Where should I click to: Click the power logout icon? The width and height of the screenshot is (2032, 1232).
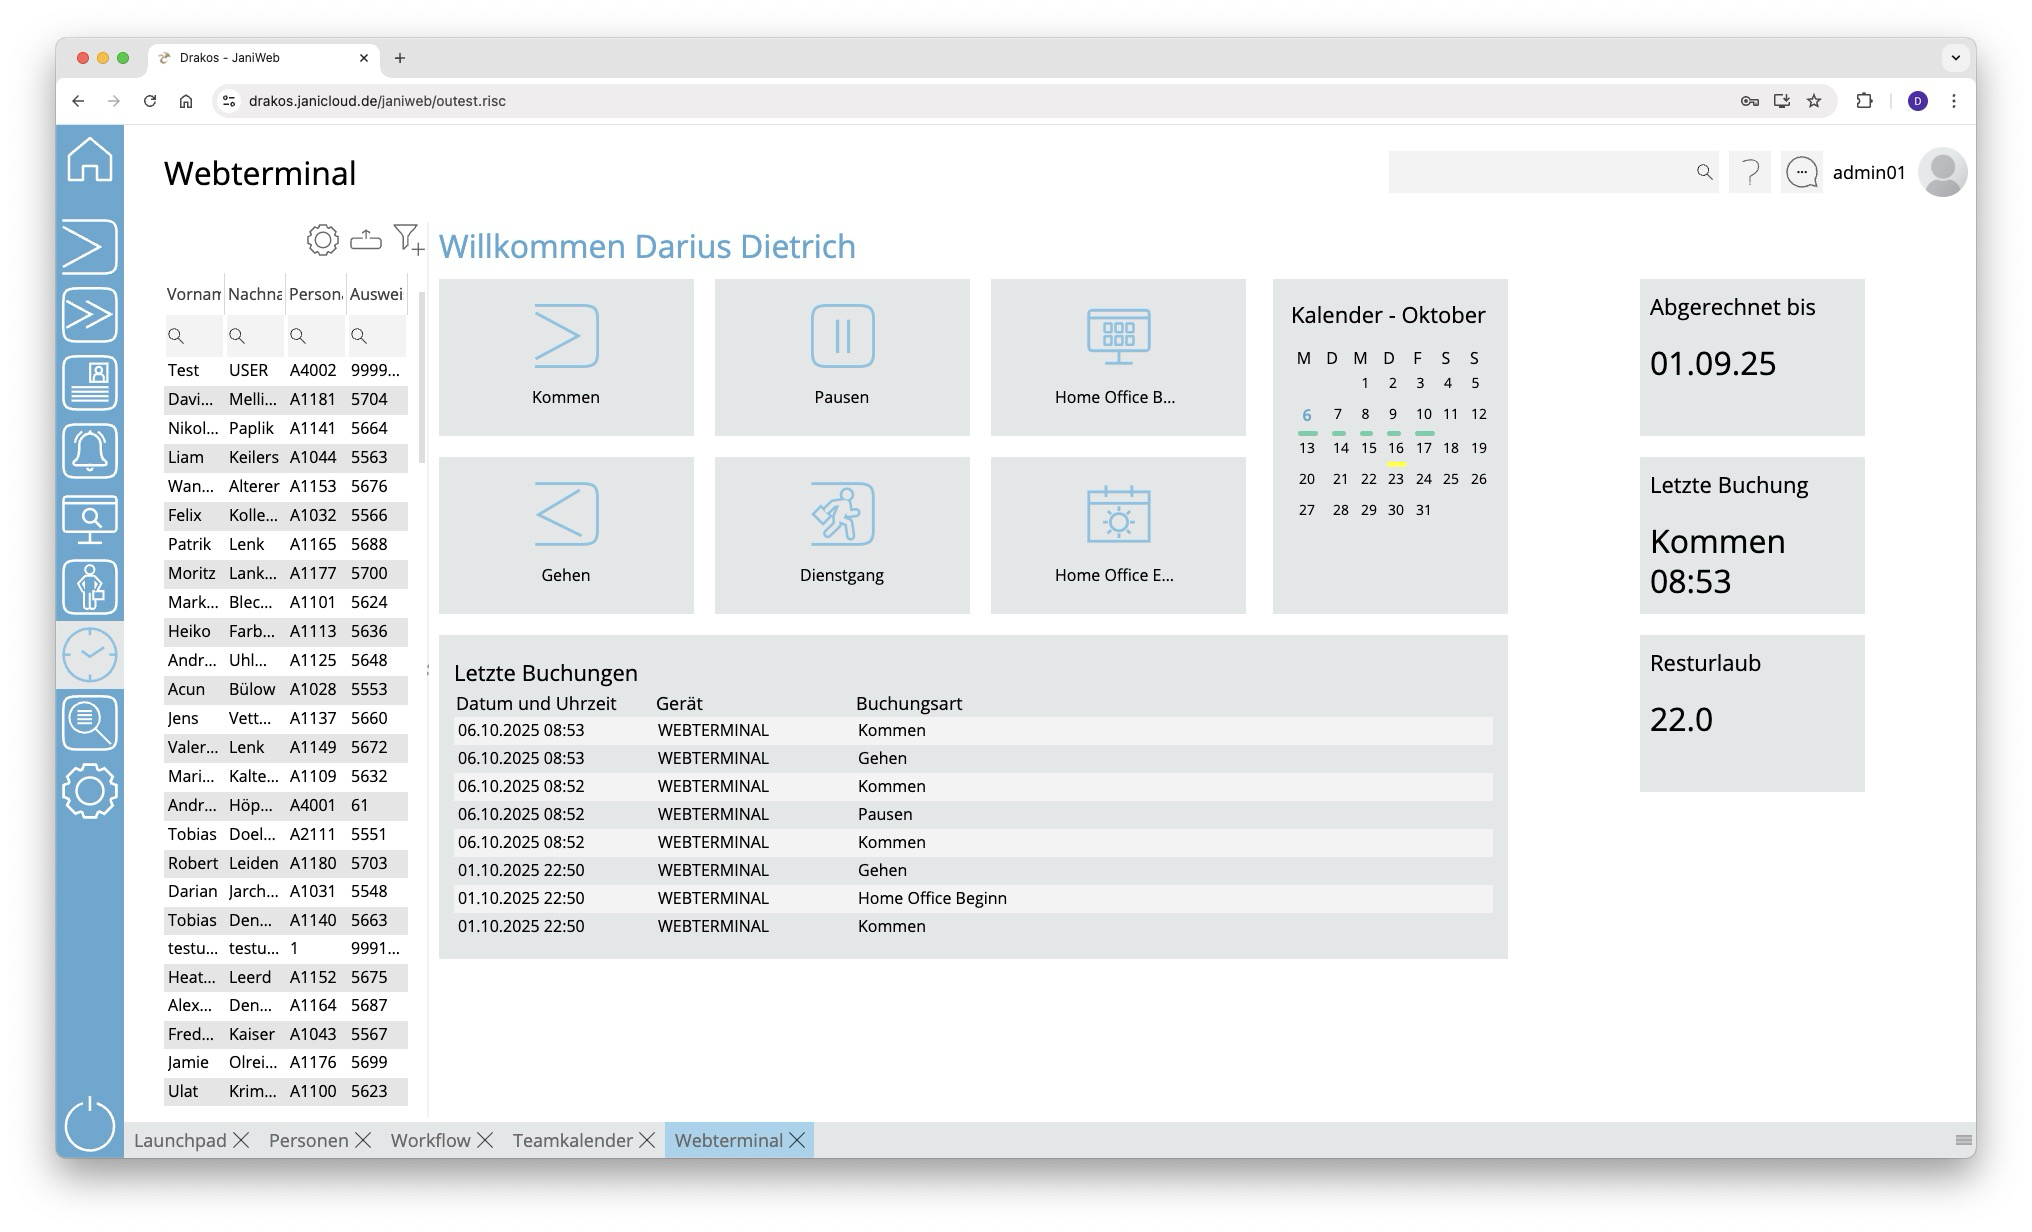point(90,1124)
